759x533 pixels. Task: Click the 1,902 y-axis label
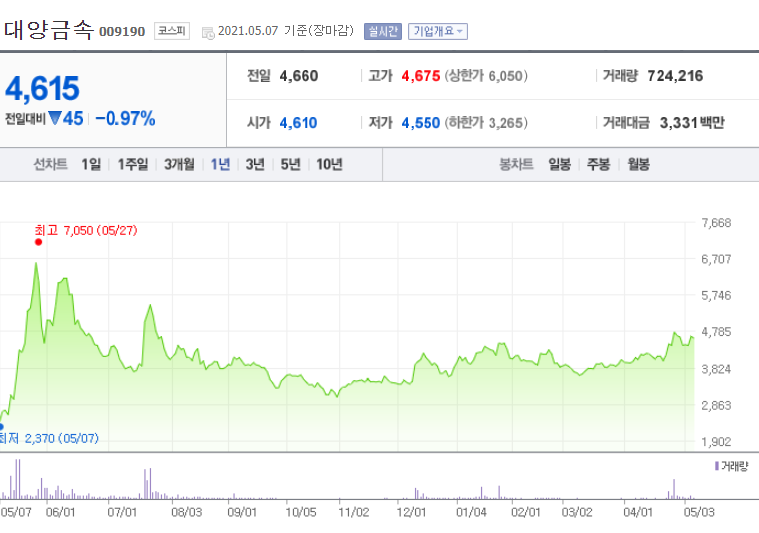[716, 442]
